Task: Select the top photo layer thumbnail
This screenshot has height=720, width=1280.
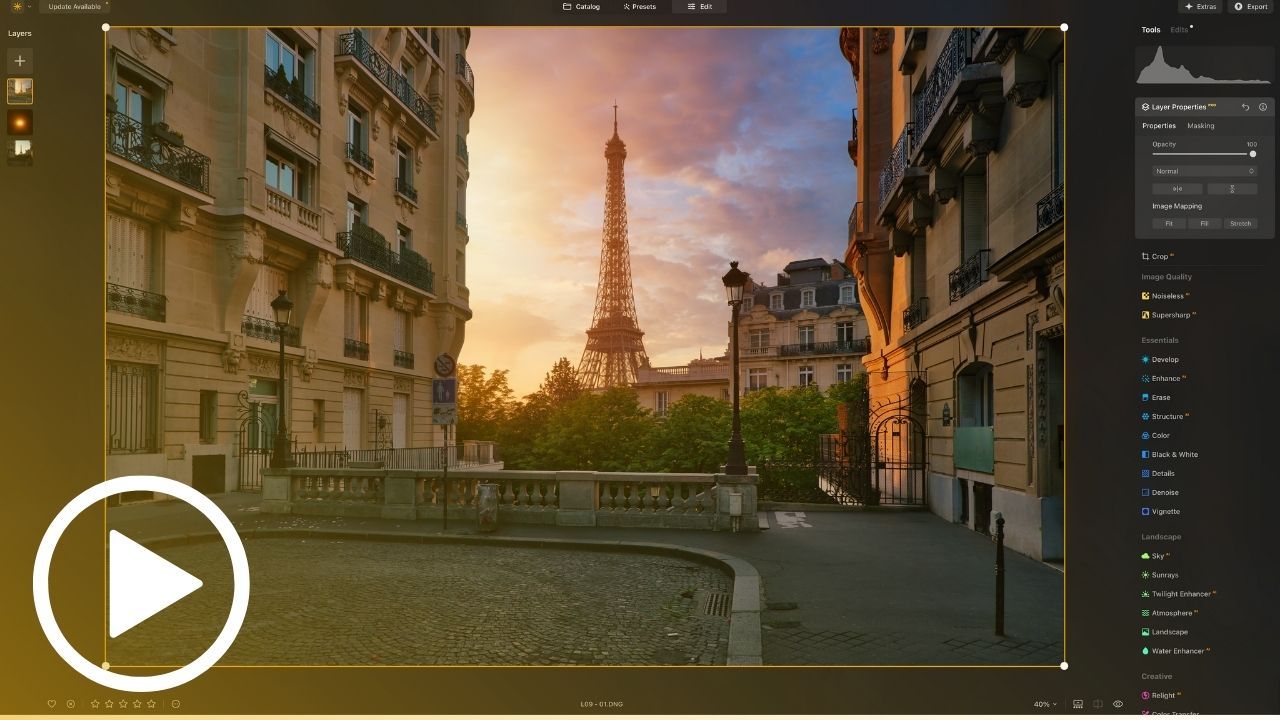Action: click(x=20, y=91)
